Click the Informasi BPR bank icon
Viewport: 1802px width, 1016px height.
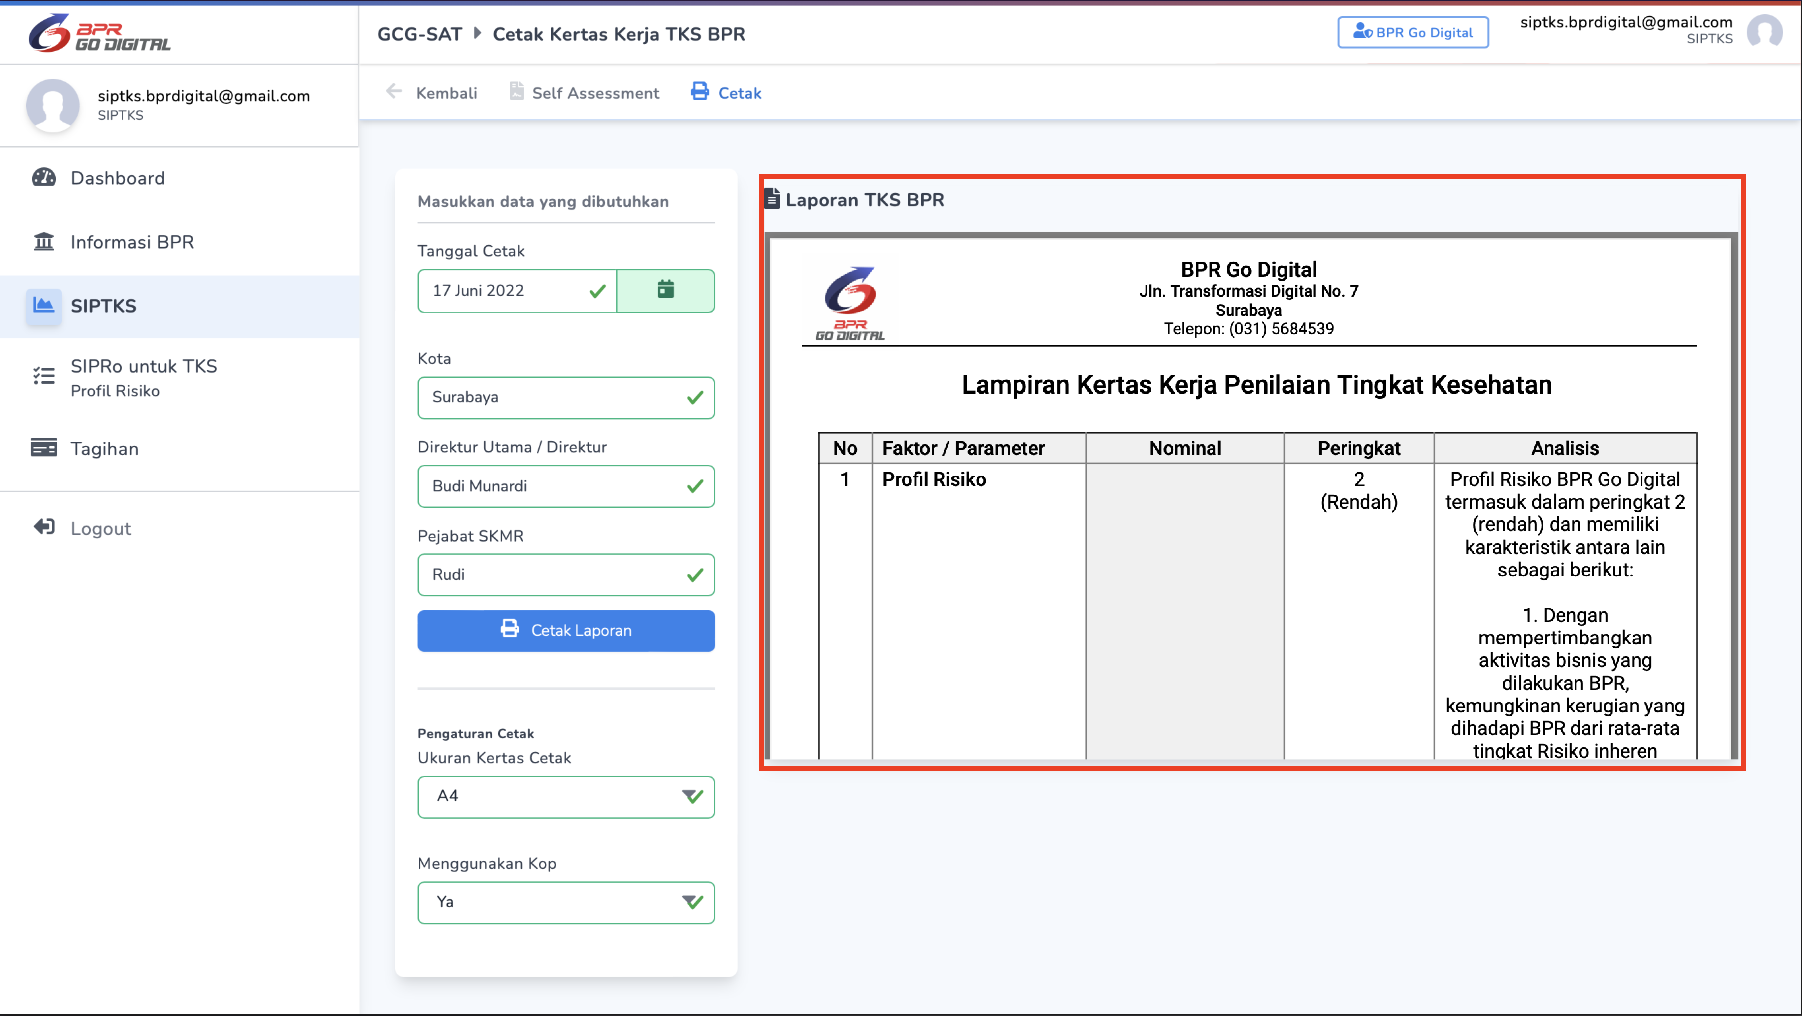coord(44,241)
